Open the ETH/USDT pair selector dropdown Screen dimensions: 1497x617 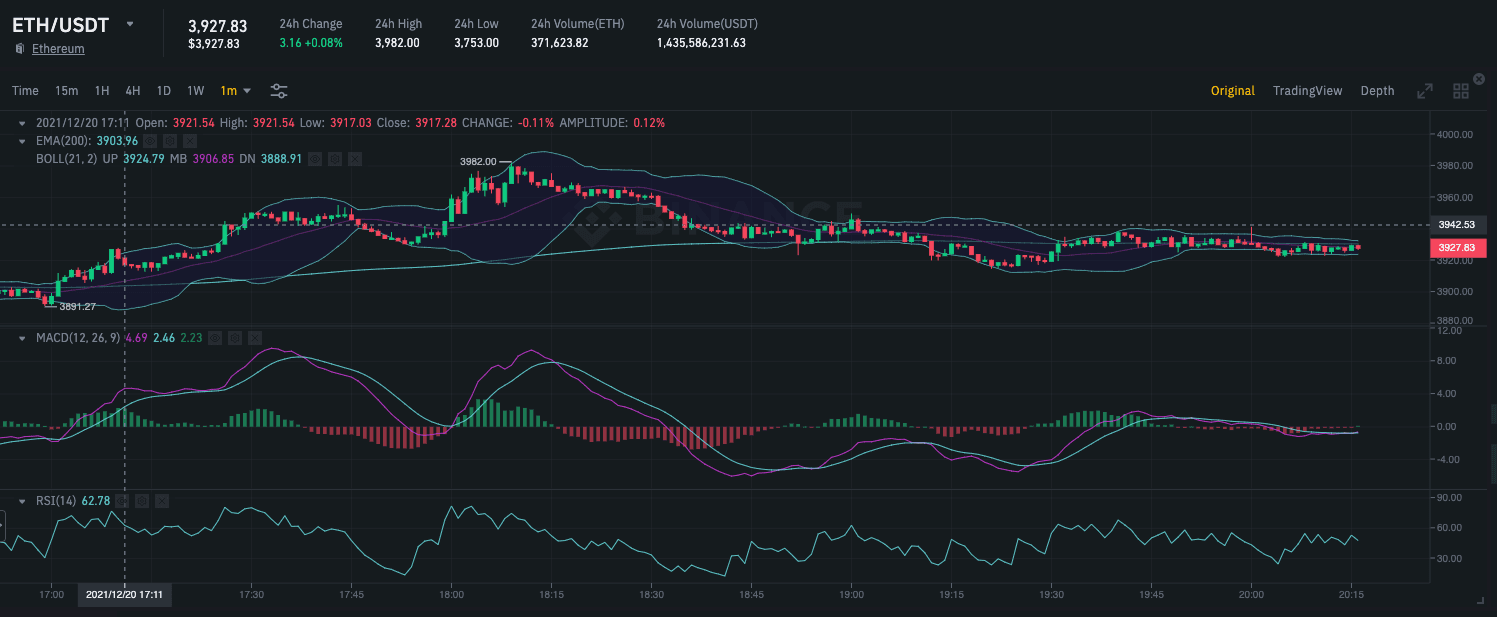tap(129, 24)
